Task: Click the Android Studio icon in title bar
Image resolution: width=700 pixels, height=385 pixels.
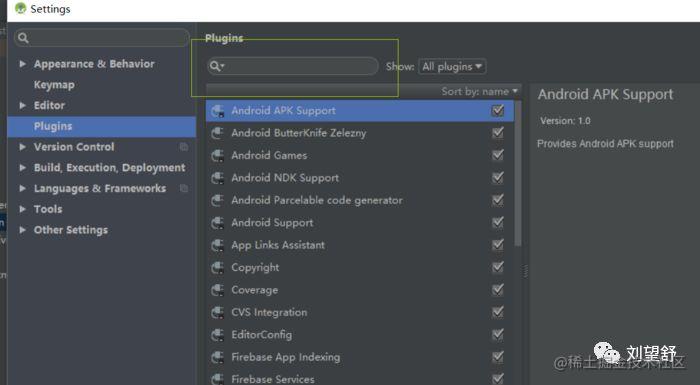Action: pos(21,8)
